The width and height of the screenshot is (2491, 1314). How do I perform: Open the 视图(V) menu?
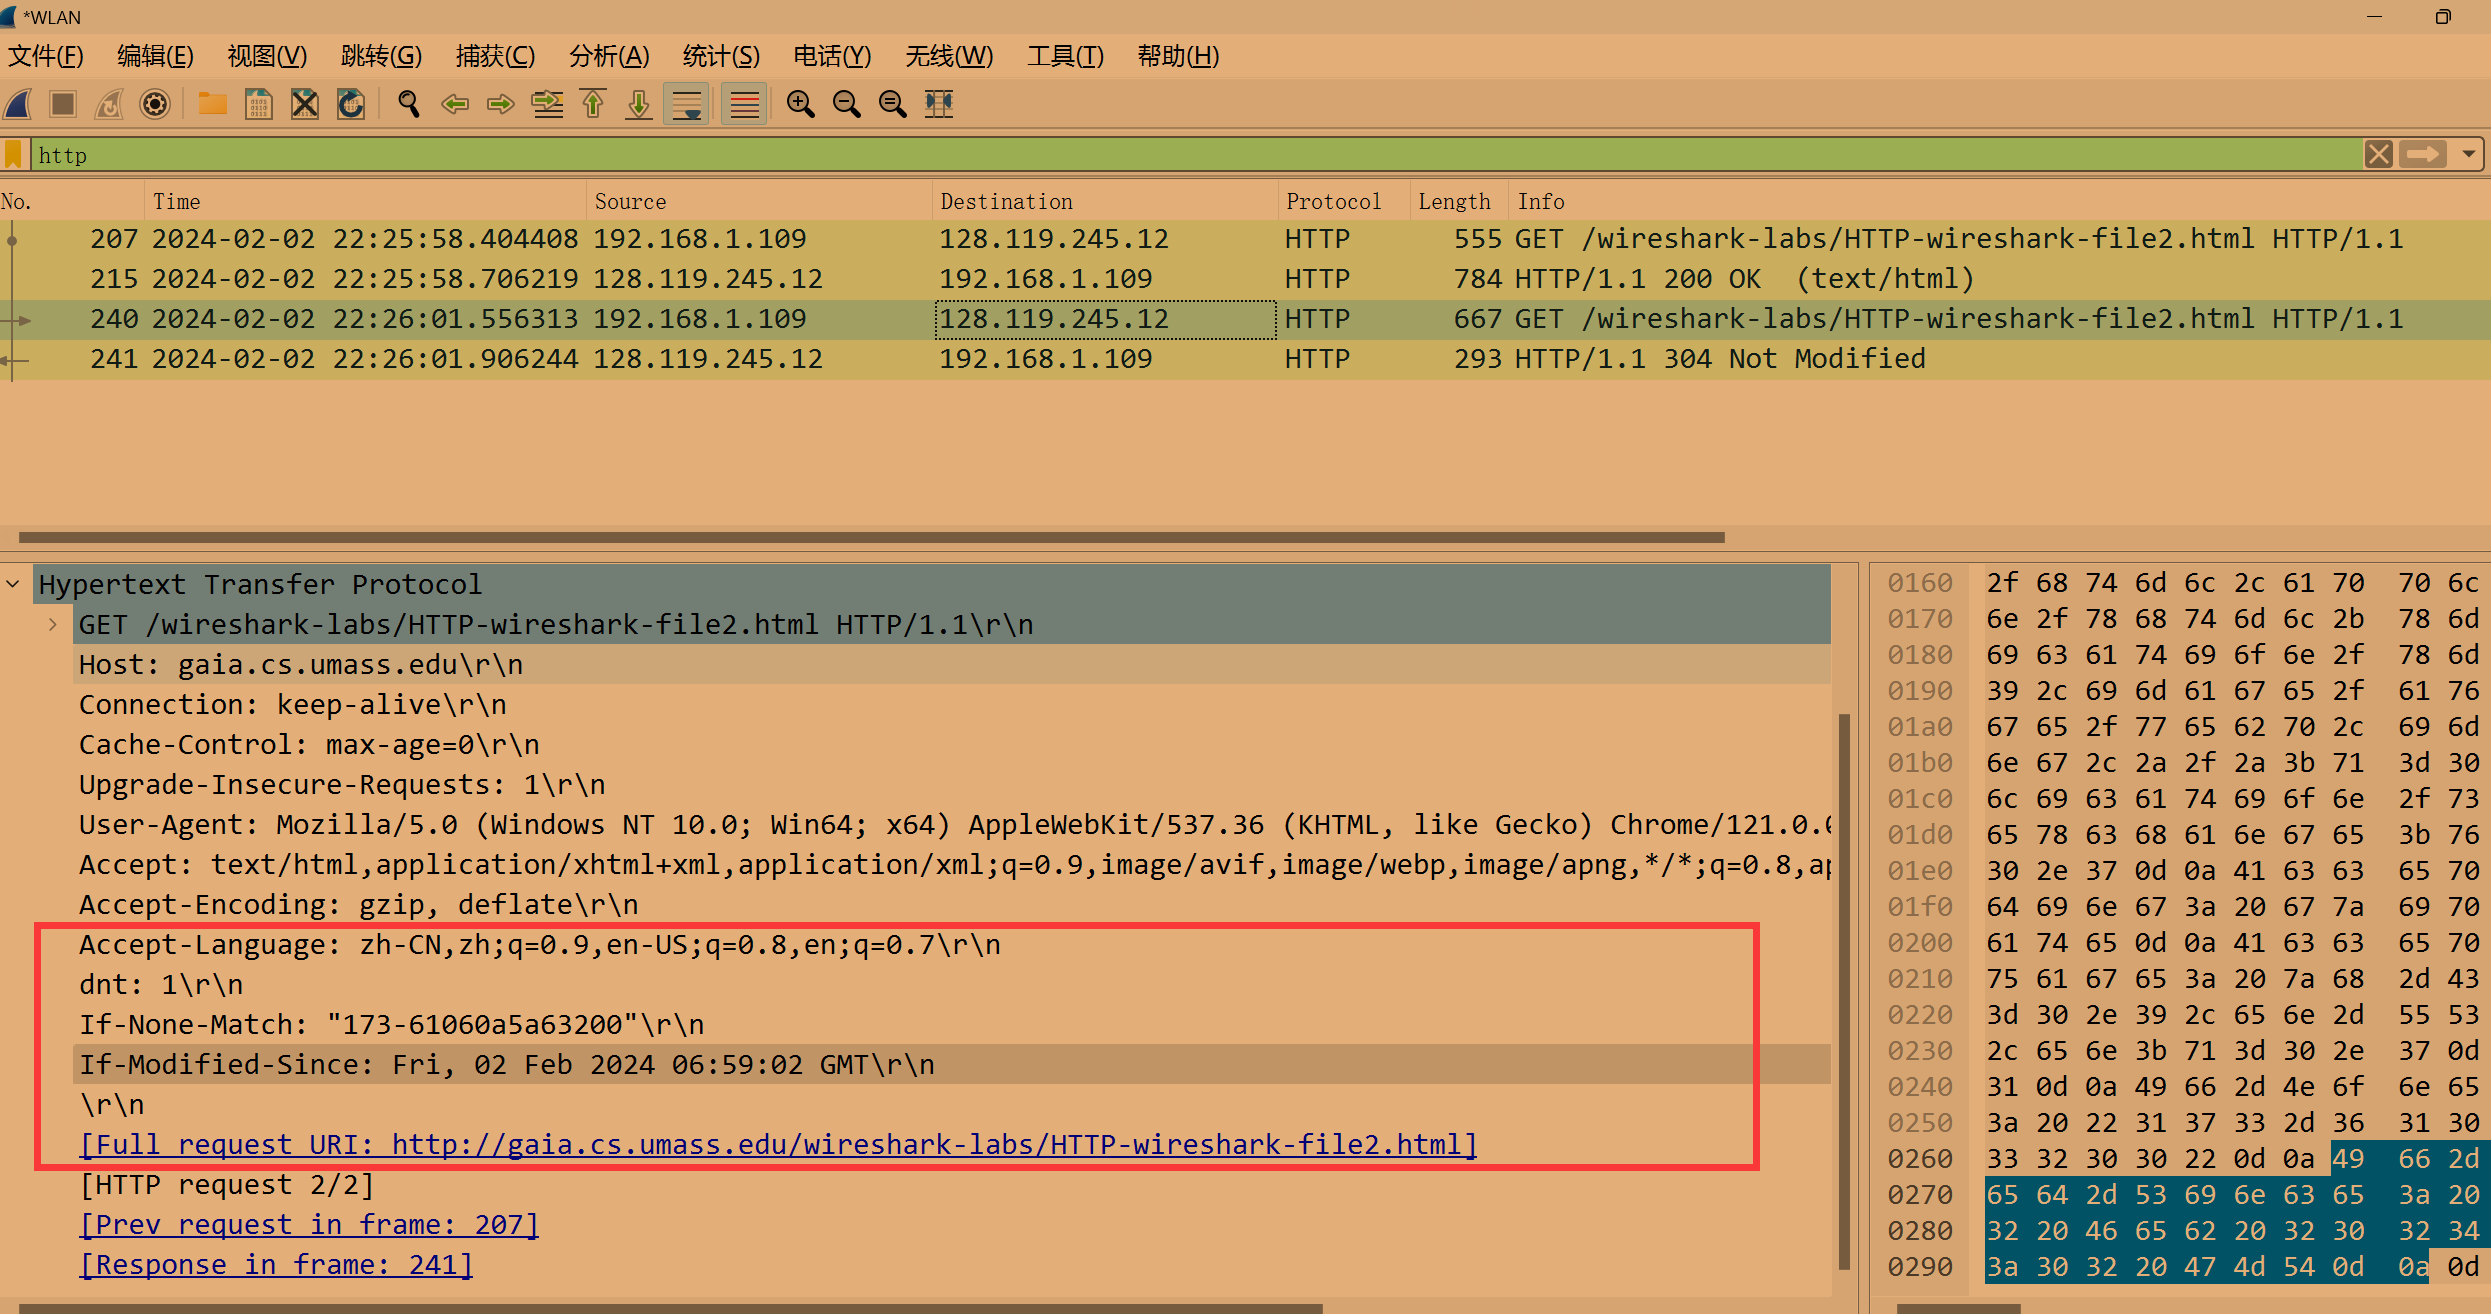point(267,56)
